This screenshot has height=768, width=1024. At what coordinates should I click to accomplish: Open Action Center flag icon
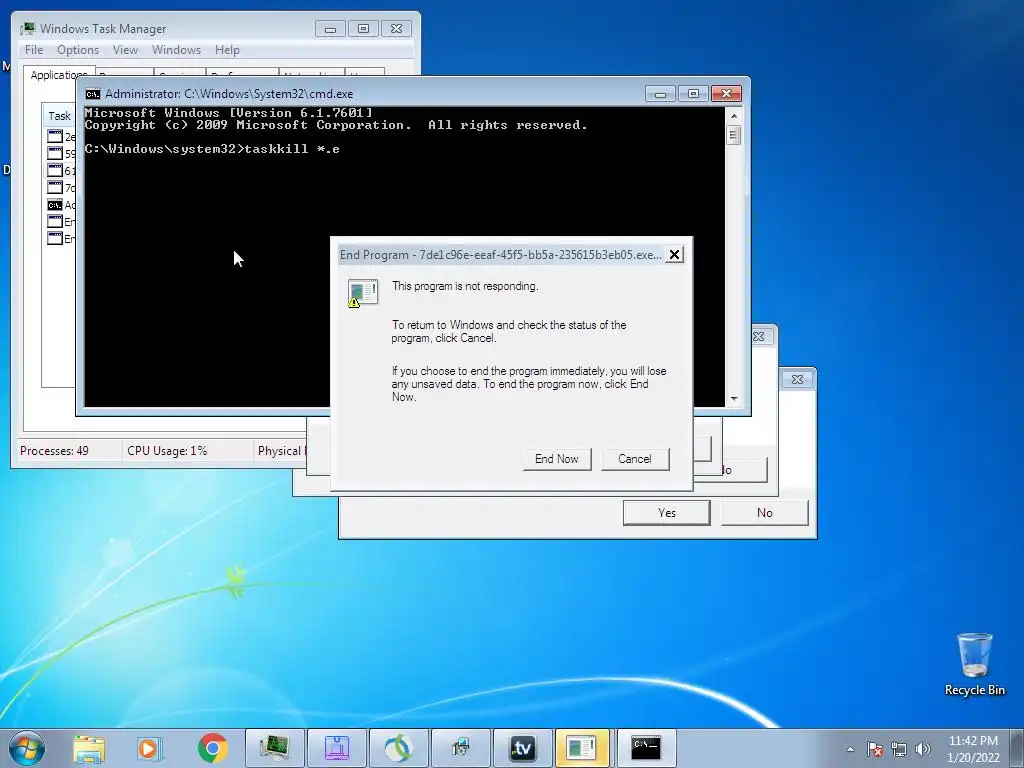coord(875,749)
